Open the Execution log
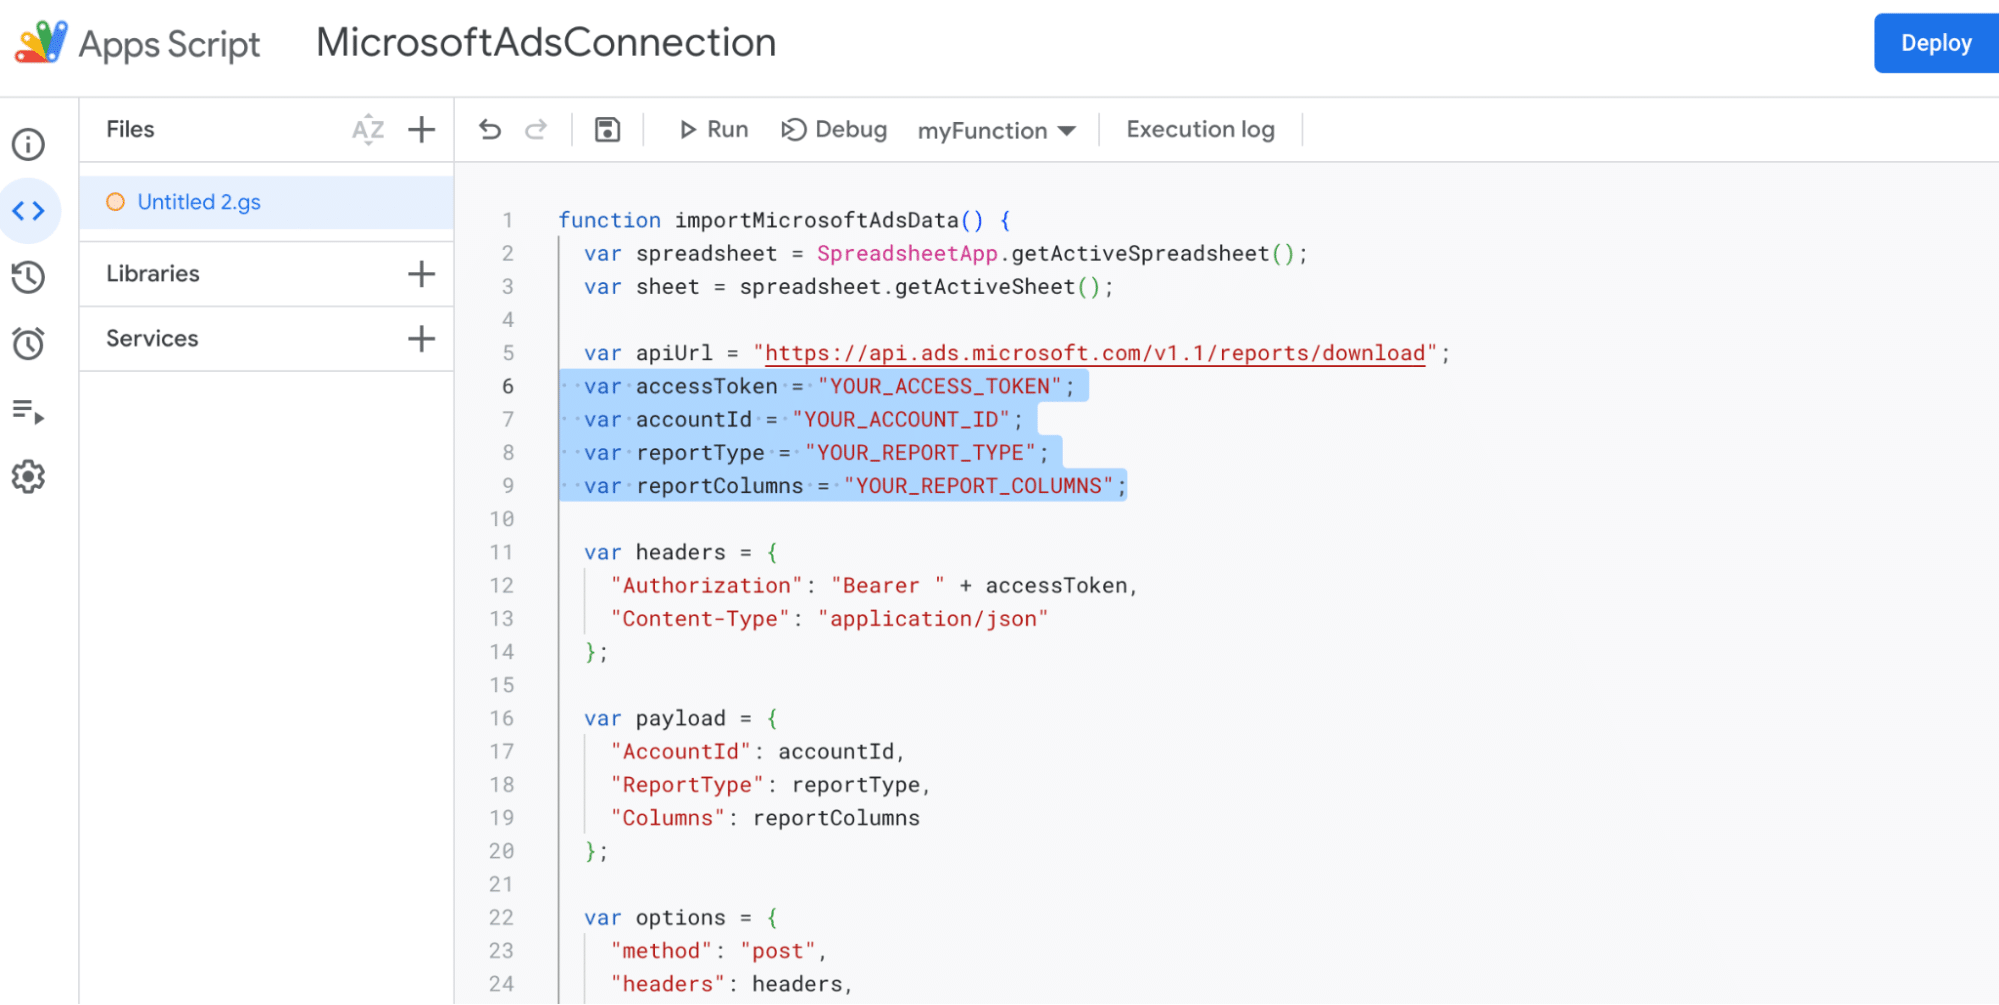The width and height of the screenshot is (1999, 1005). [x=1200, y=129]
